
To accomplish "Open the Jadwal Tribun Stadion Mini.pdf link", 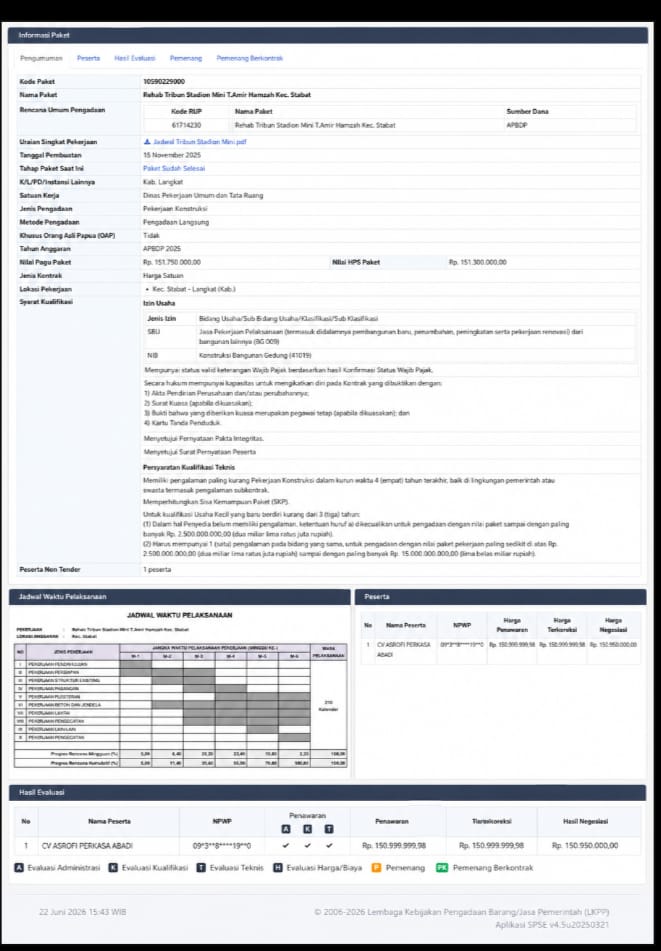I will click(200, 142).
